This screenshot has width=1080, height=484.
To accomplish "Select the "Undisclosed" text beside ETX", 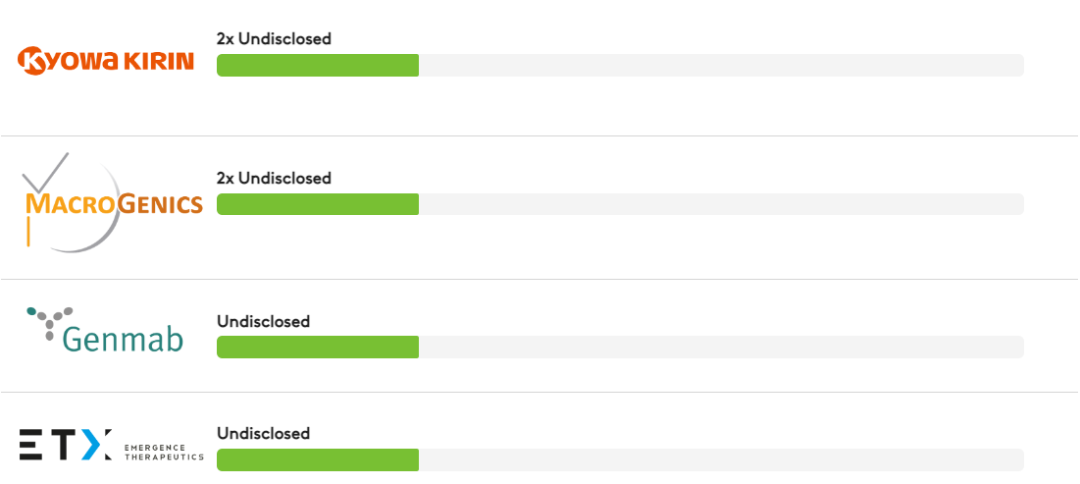I will point(263,434).
